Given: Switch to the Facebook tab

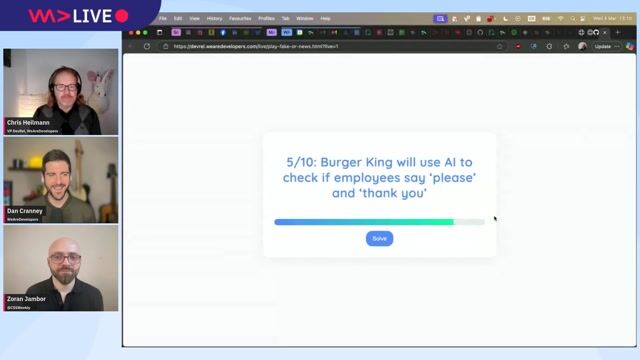Looking at the screenshot, I should 223,32.
